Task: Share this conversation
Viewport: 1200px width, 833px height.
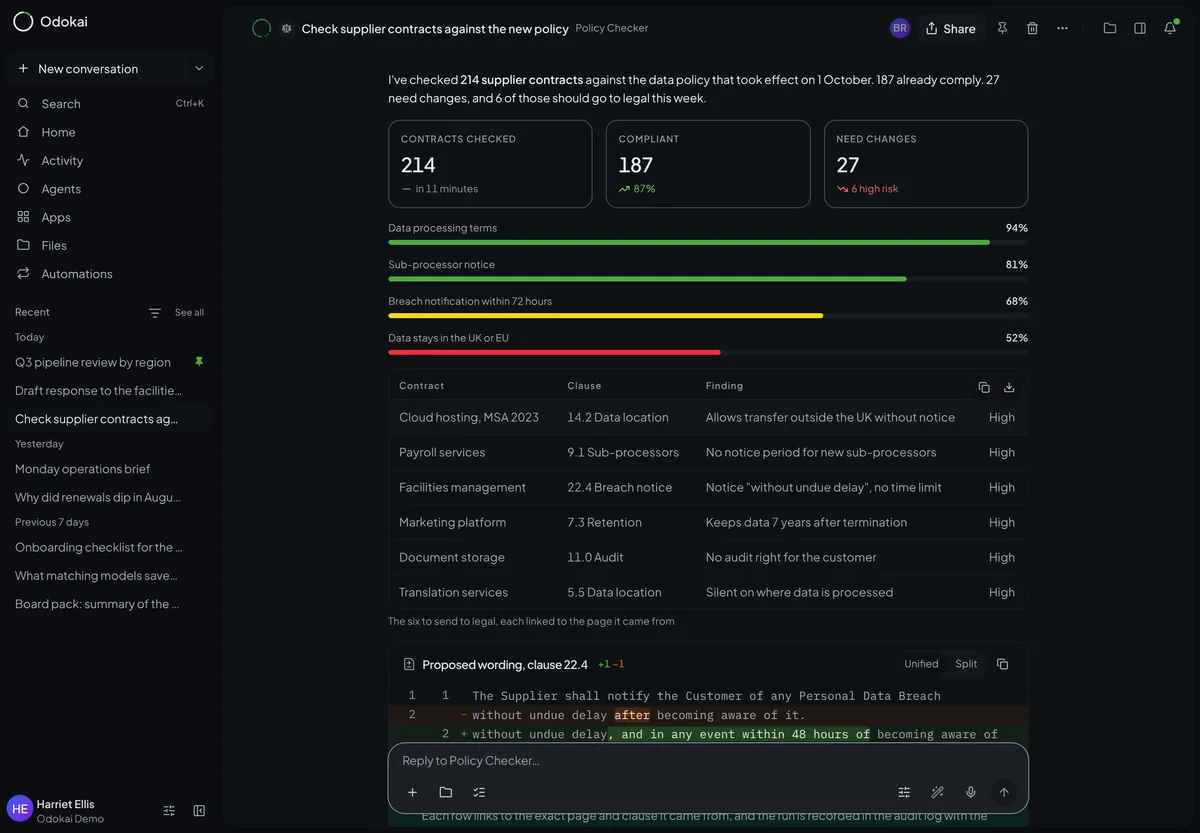Action: tap(950, 29)
